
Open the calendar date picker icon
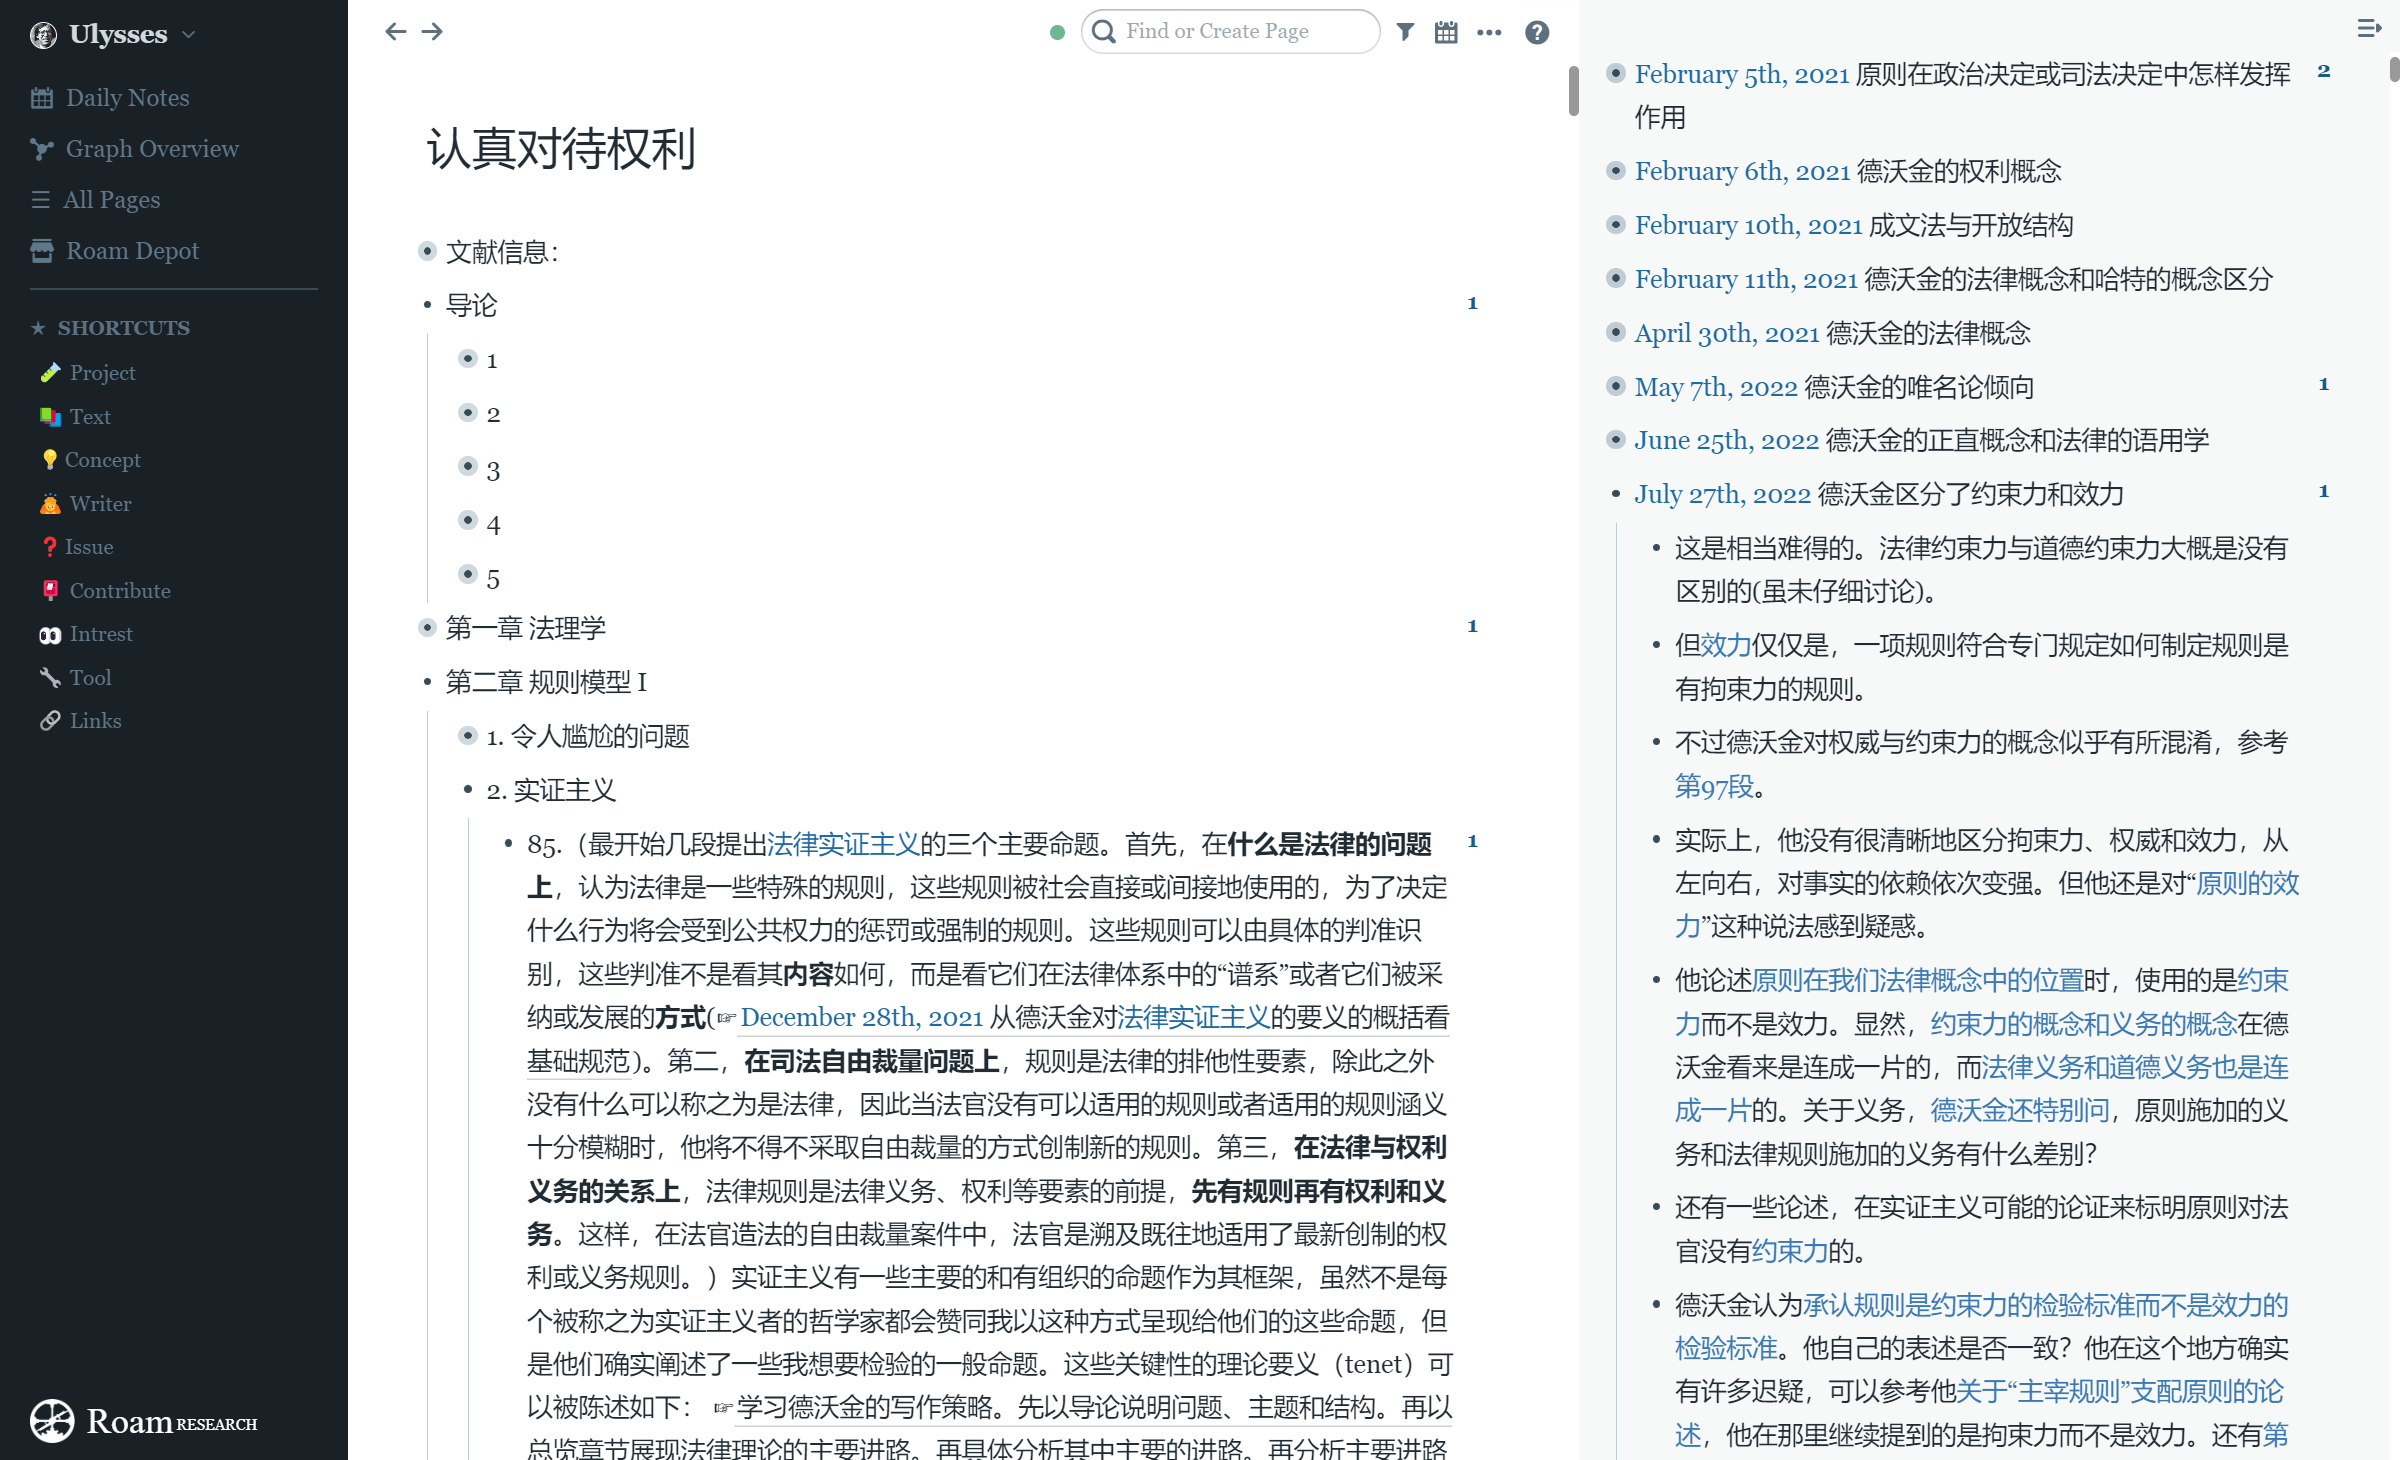point(1446,32)
